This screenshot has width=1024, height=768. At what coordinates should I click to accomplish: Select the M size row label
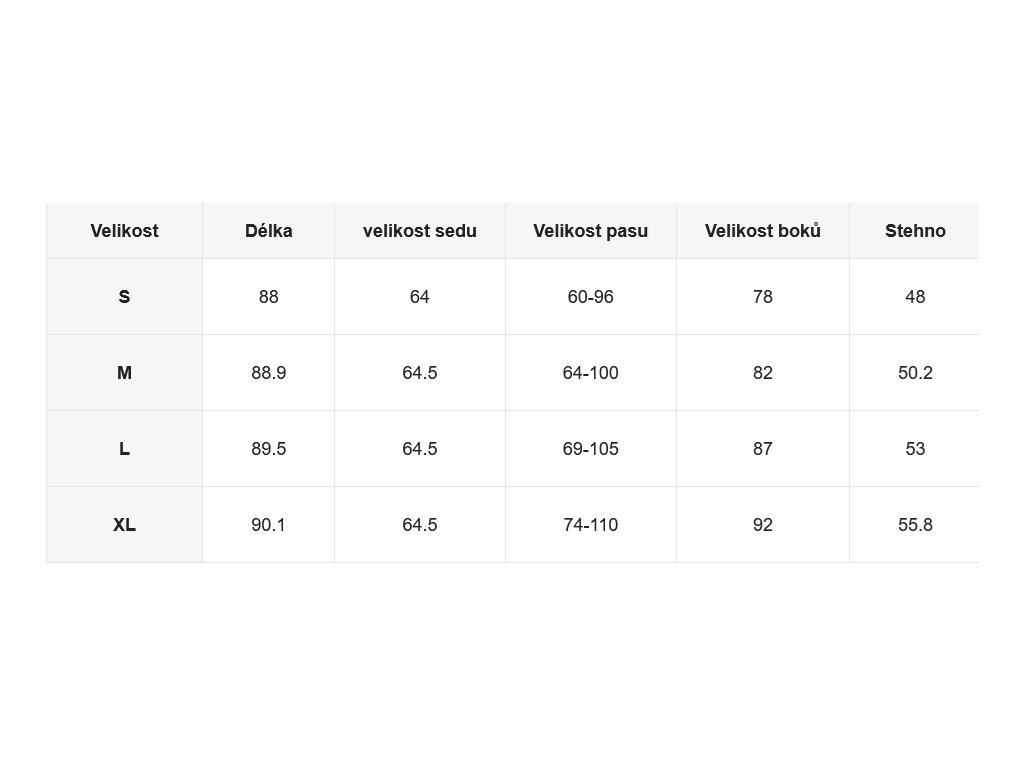pyautogui.click(x=124, y=373)
